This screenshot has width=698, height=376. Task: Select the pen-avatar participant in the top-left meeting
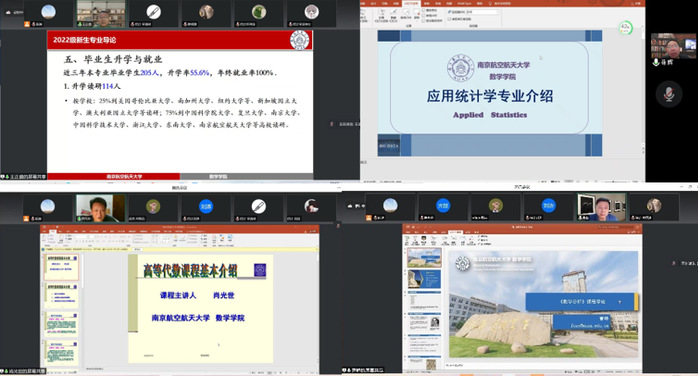153,13
